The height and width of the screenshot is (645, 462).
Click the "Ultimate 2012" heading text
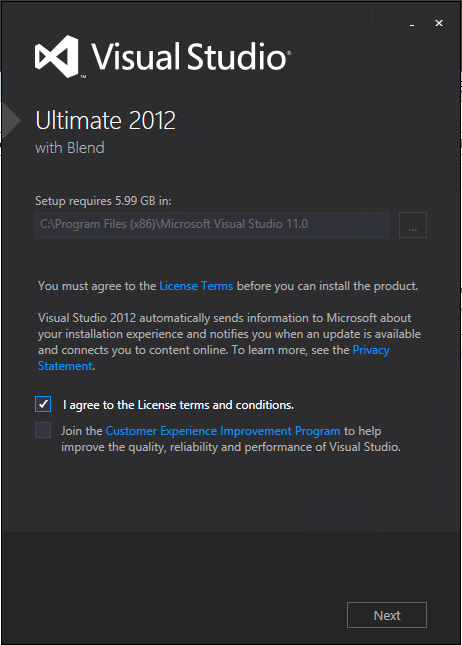tap(106, 121)
